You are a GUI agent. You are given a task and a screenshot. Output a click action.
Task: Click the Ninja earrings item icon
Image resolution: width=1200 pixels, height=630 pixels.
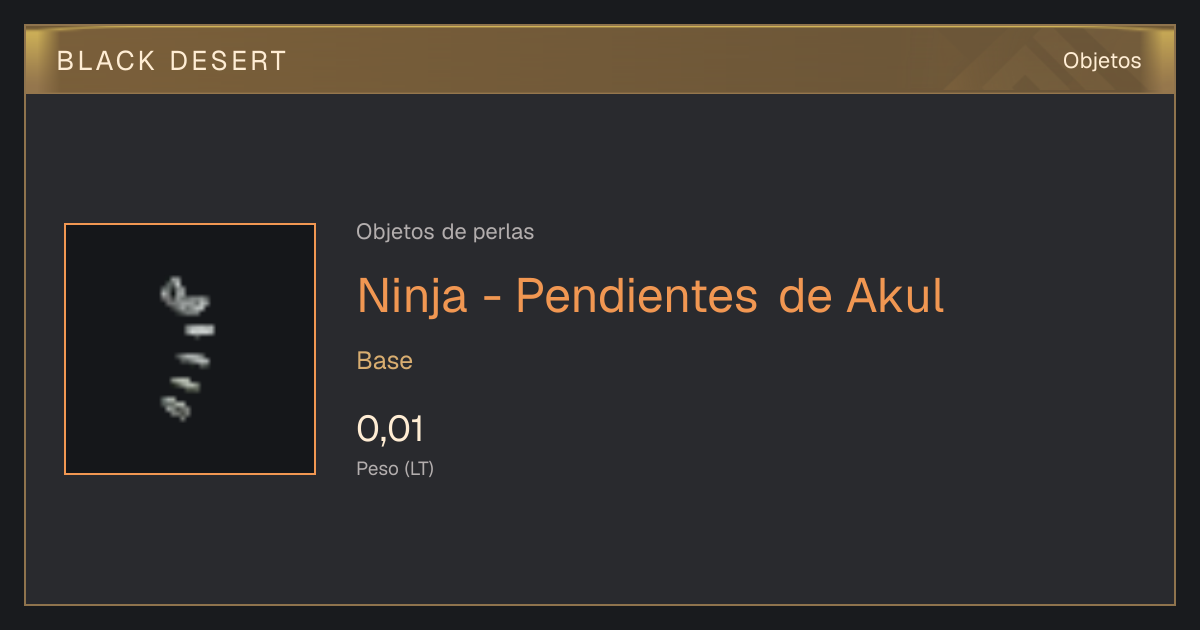tap(186, 349)
